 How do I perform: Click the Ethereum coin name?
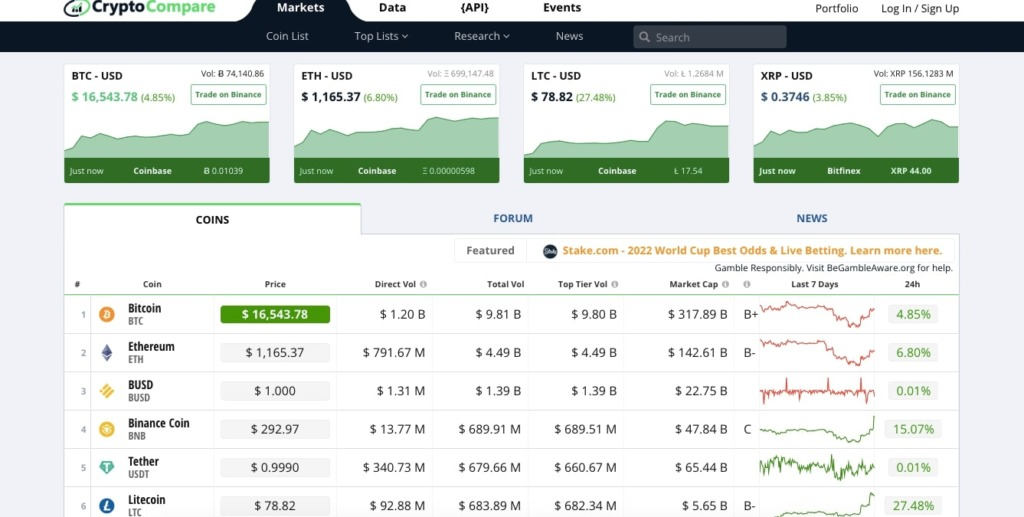point(151,347)
